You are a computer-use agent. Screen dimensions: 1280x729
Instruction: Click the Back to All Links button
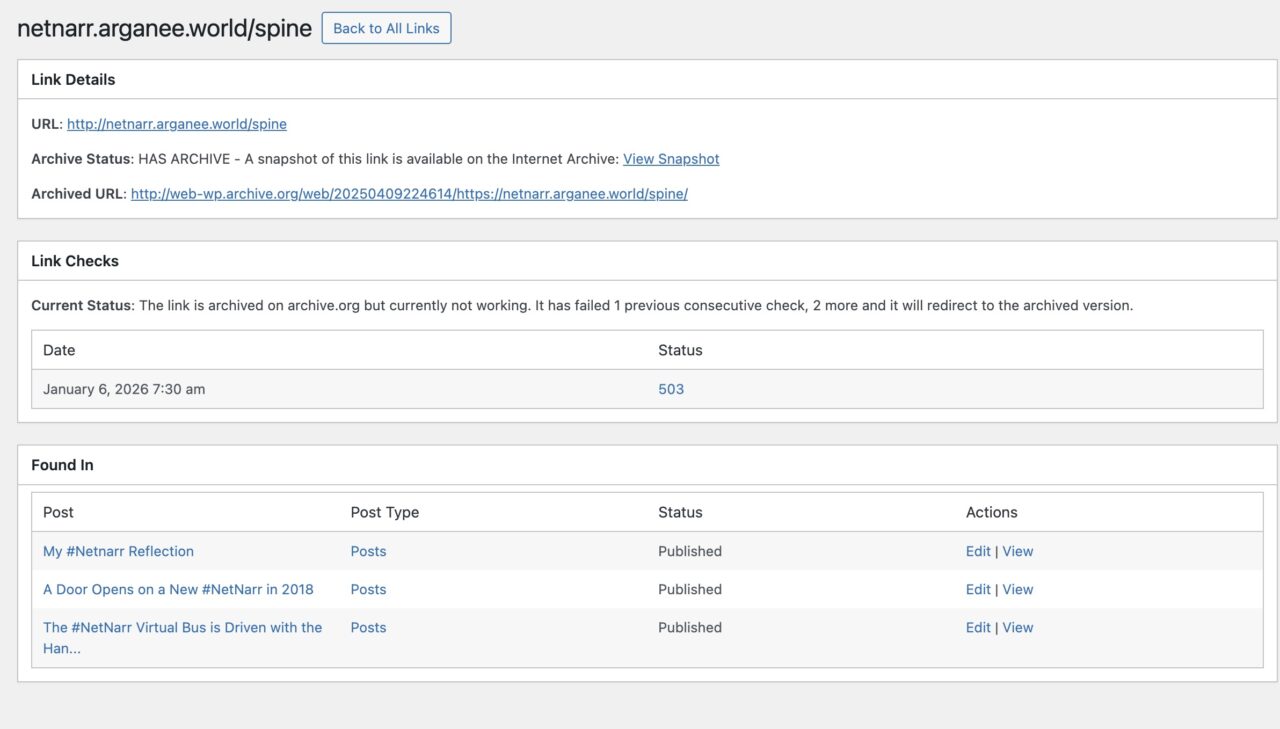[386, 28]
